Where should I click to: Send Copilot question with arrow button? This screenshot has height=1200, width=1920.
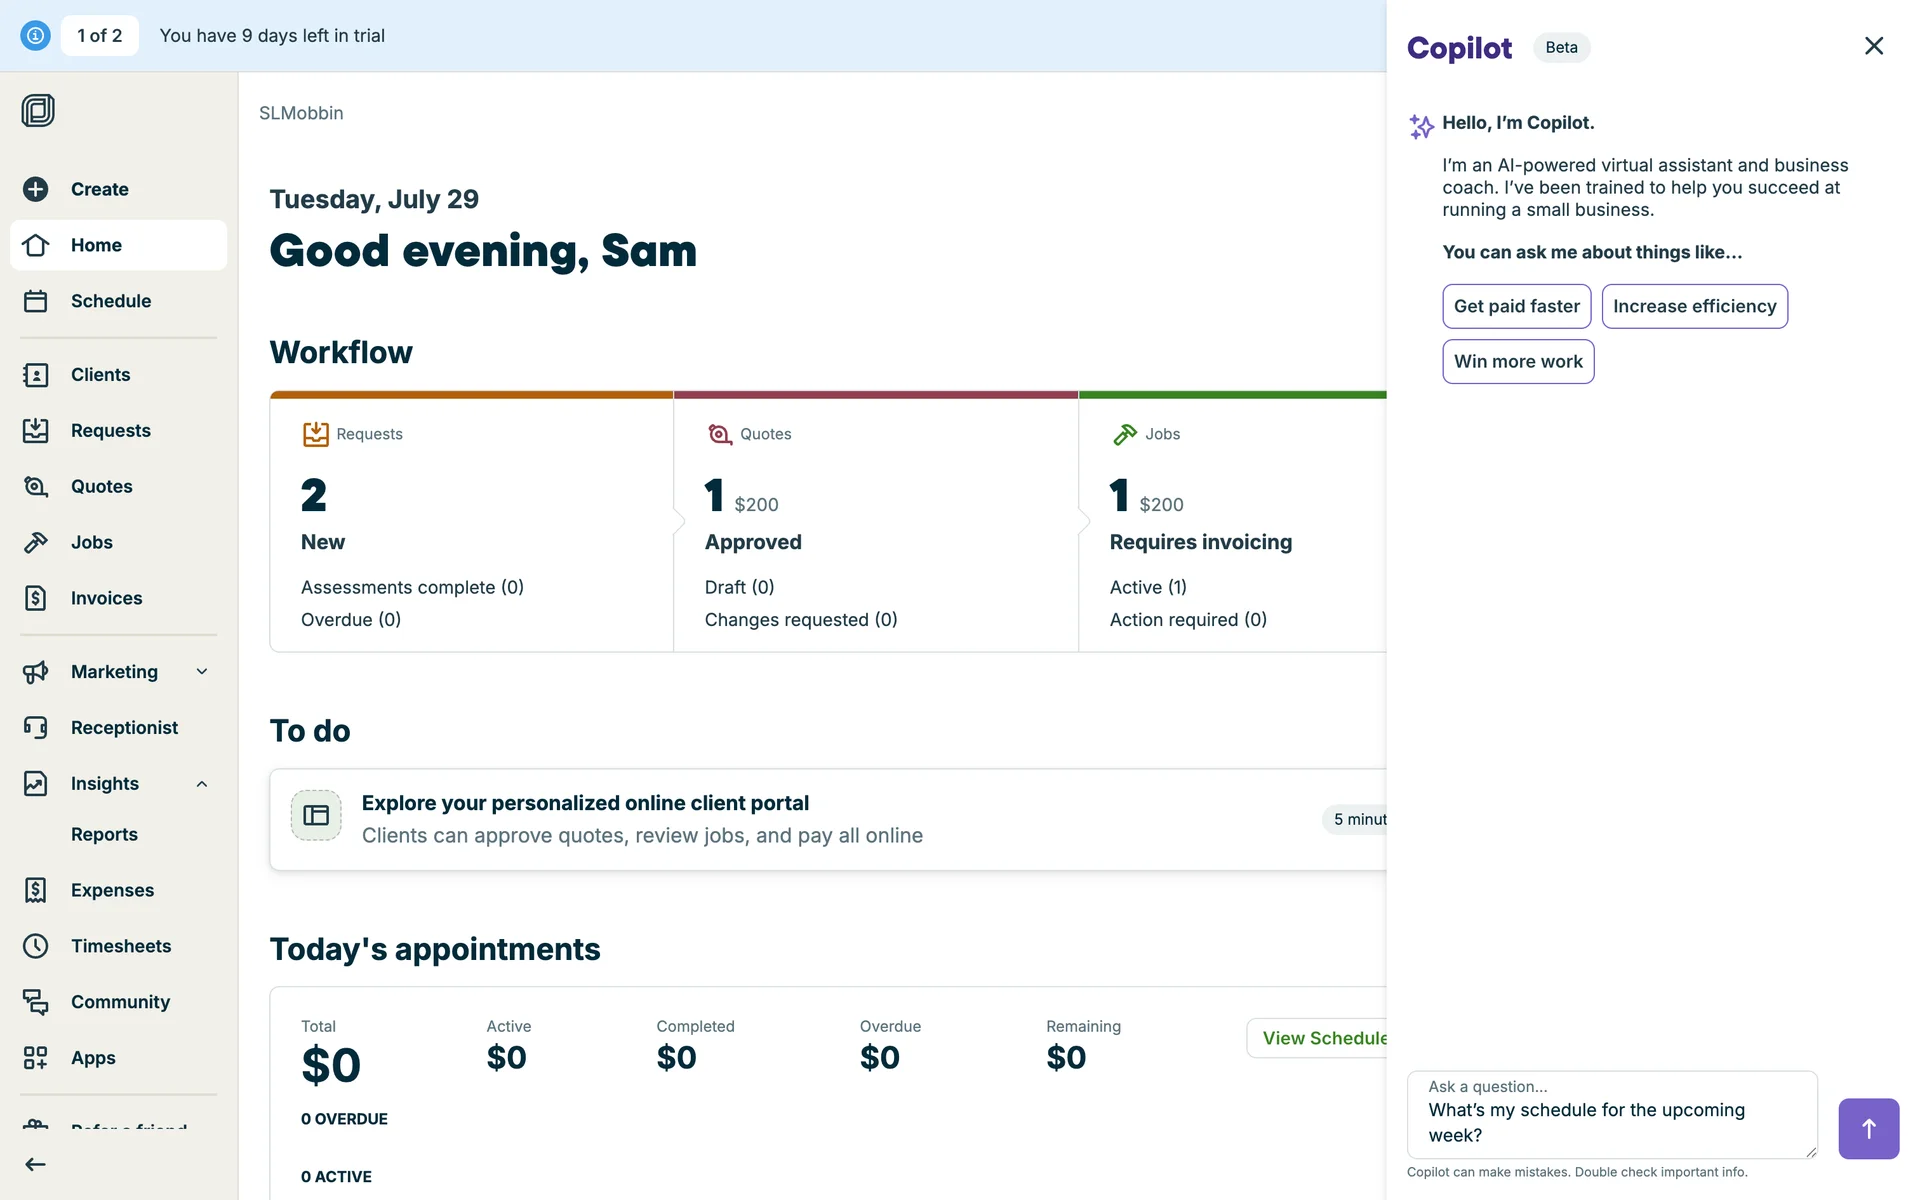point(1868,1129)
